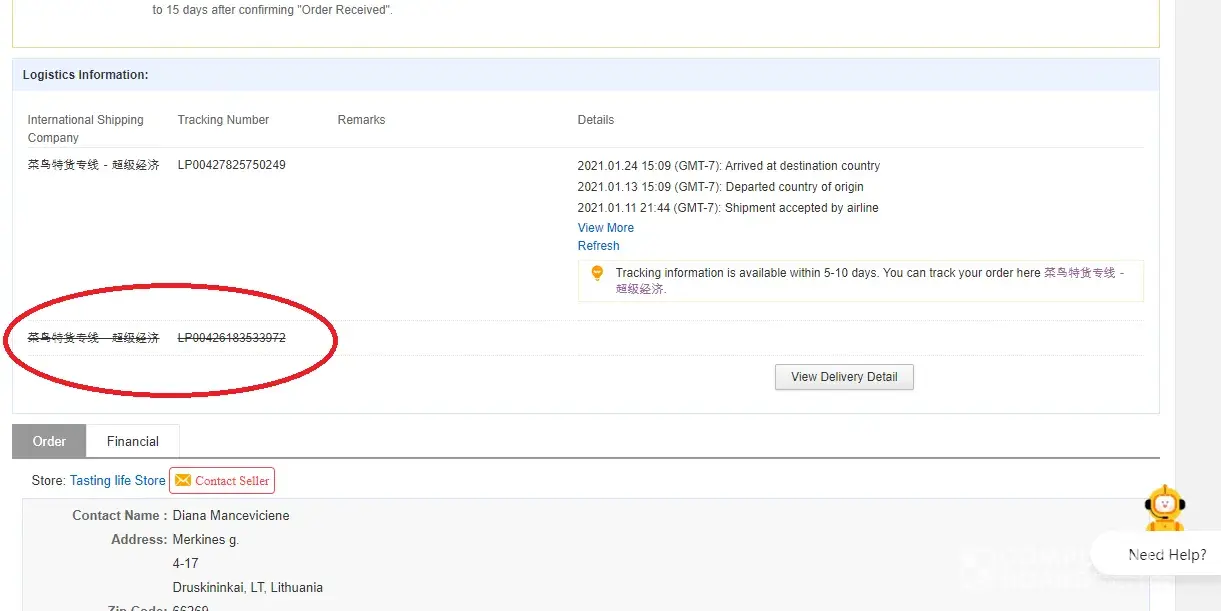Open the Tasting life Store link
Viewport: 1221px width, 611px height.
point(117,481)
